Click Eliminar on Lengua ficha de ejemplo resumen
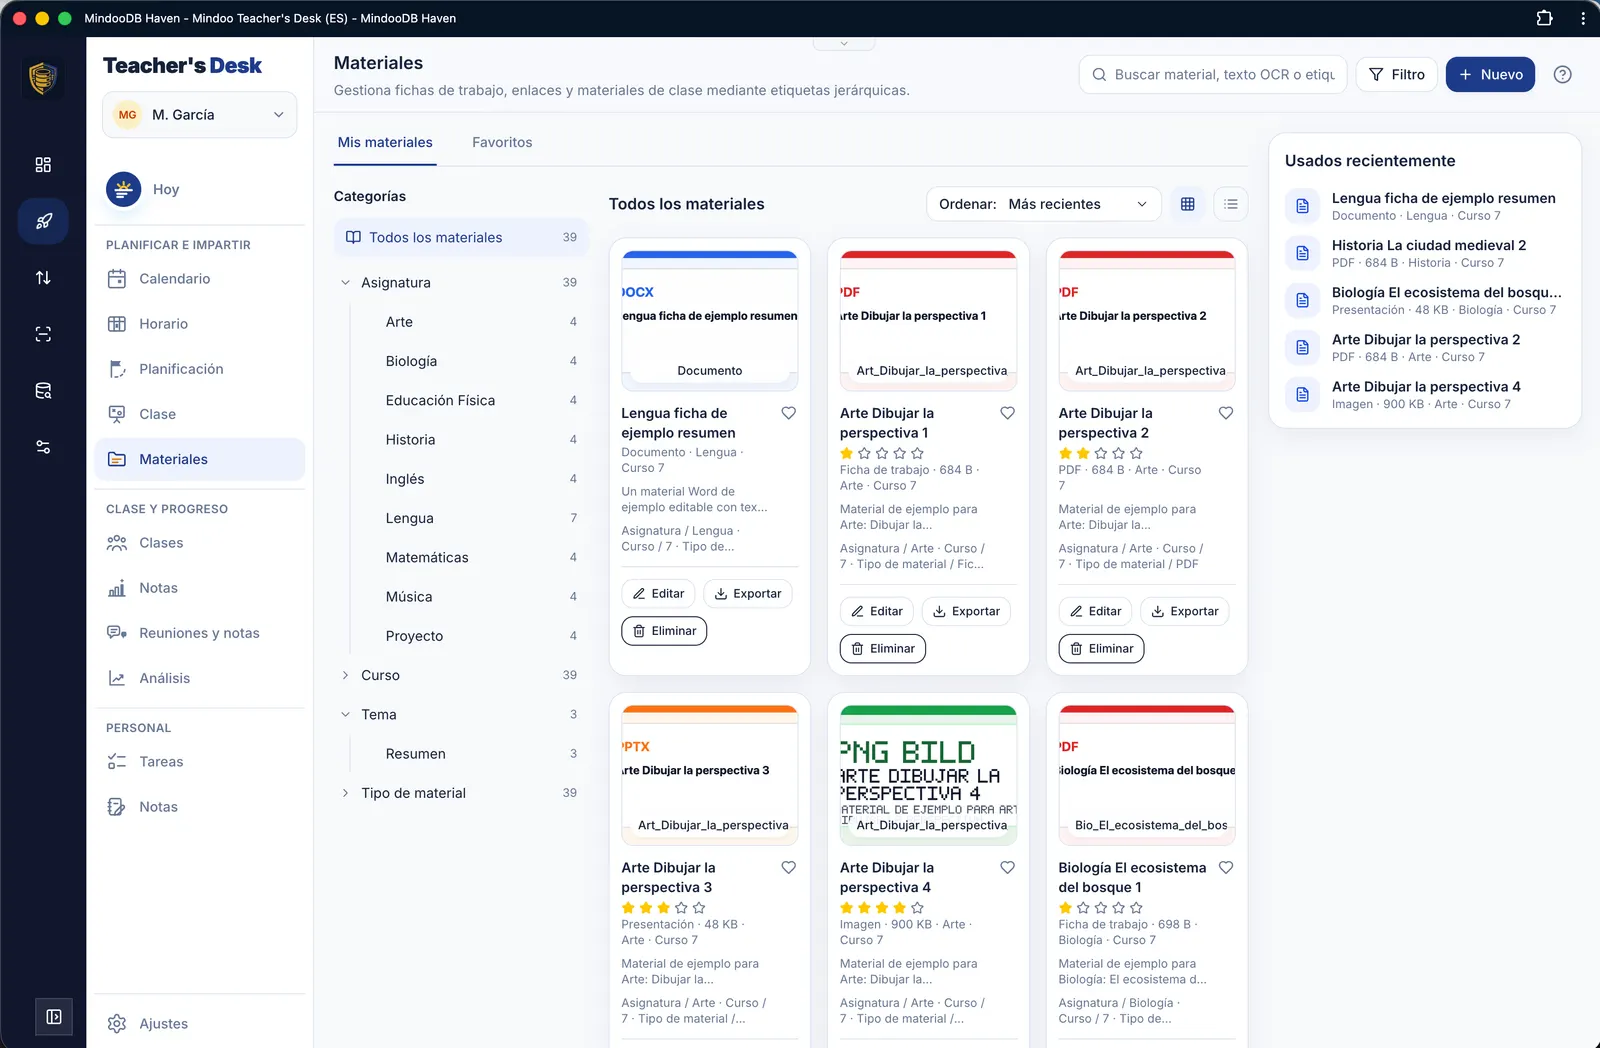 click(664, 631)
